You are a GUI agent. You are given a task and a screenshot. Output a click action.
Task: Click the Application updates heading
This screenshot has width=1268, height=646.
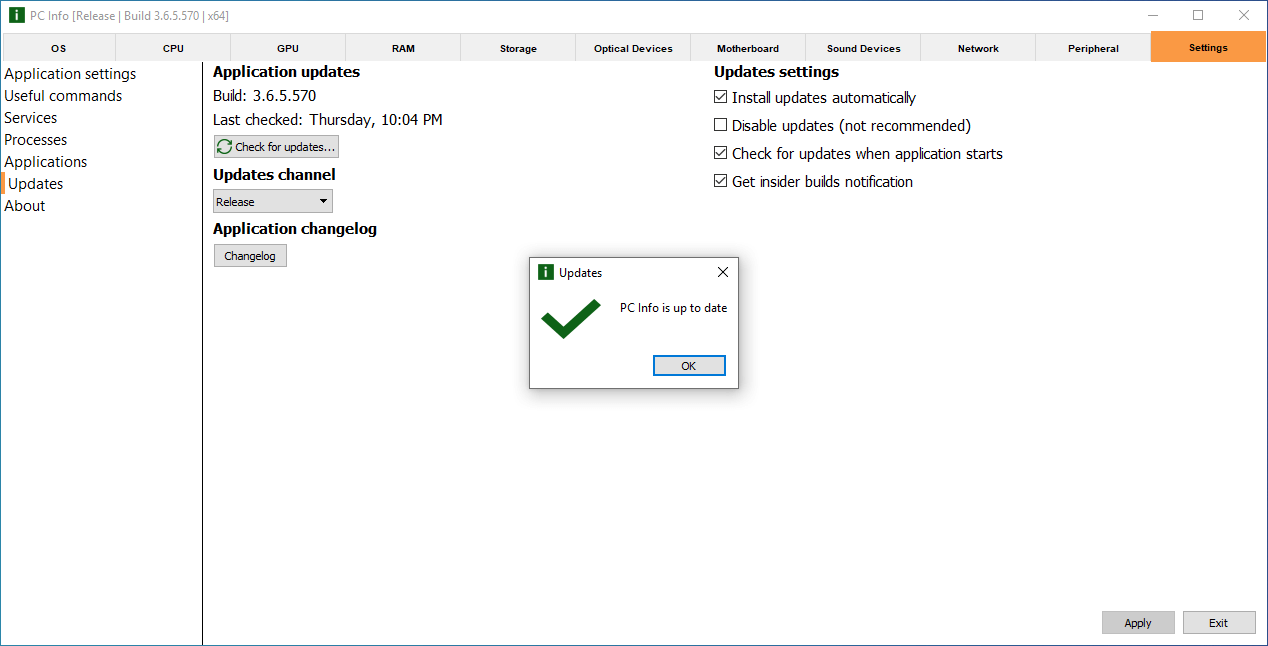(287, 72)
